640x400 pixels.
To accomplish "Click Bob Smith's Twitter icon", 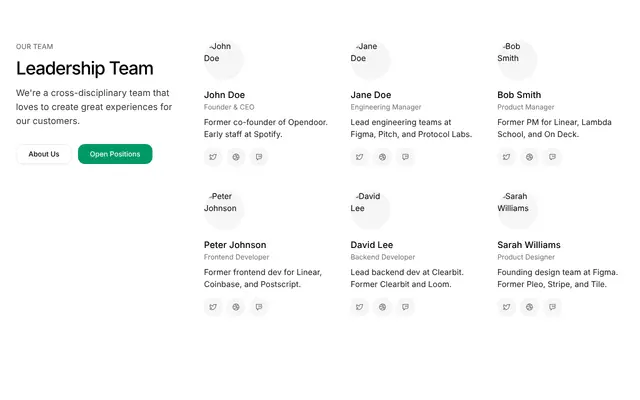I will (x=507, y=157).
